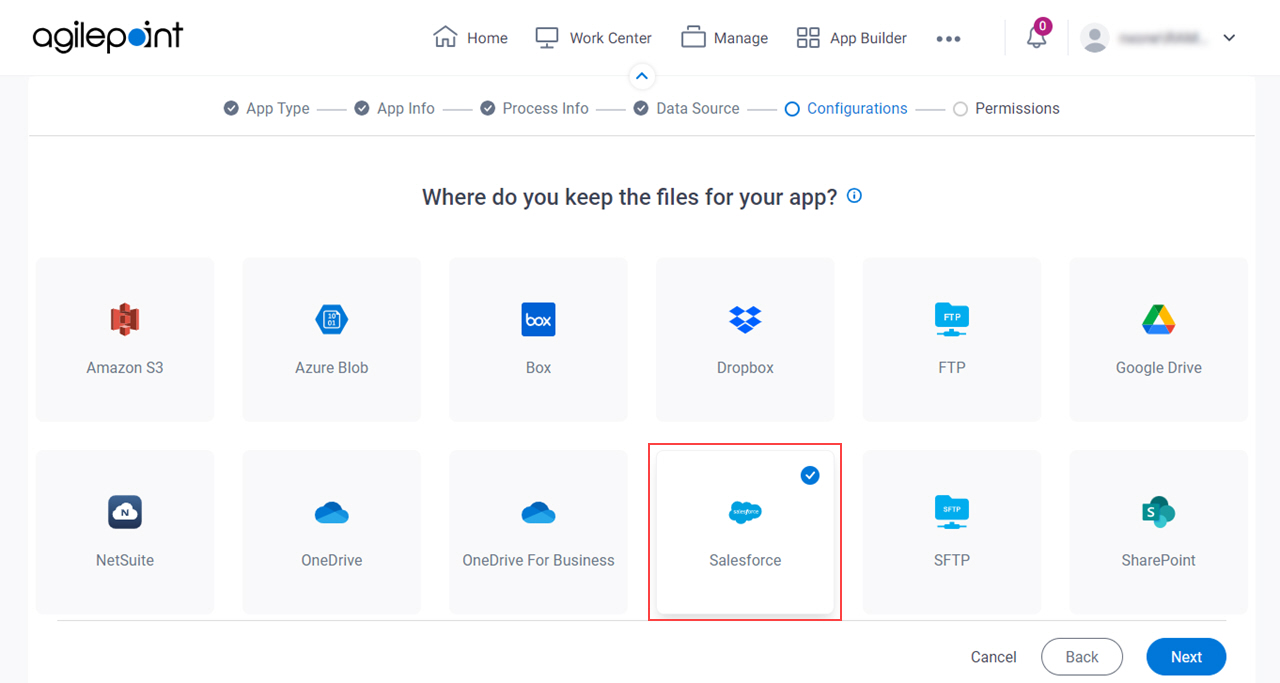The height and width of the screenshot is (683, 1280).
Task: Select the Amazon S3 icon
Action: (x=125, y=320)
